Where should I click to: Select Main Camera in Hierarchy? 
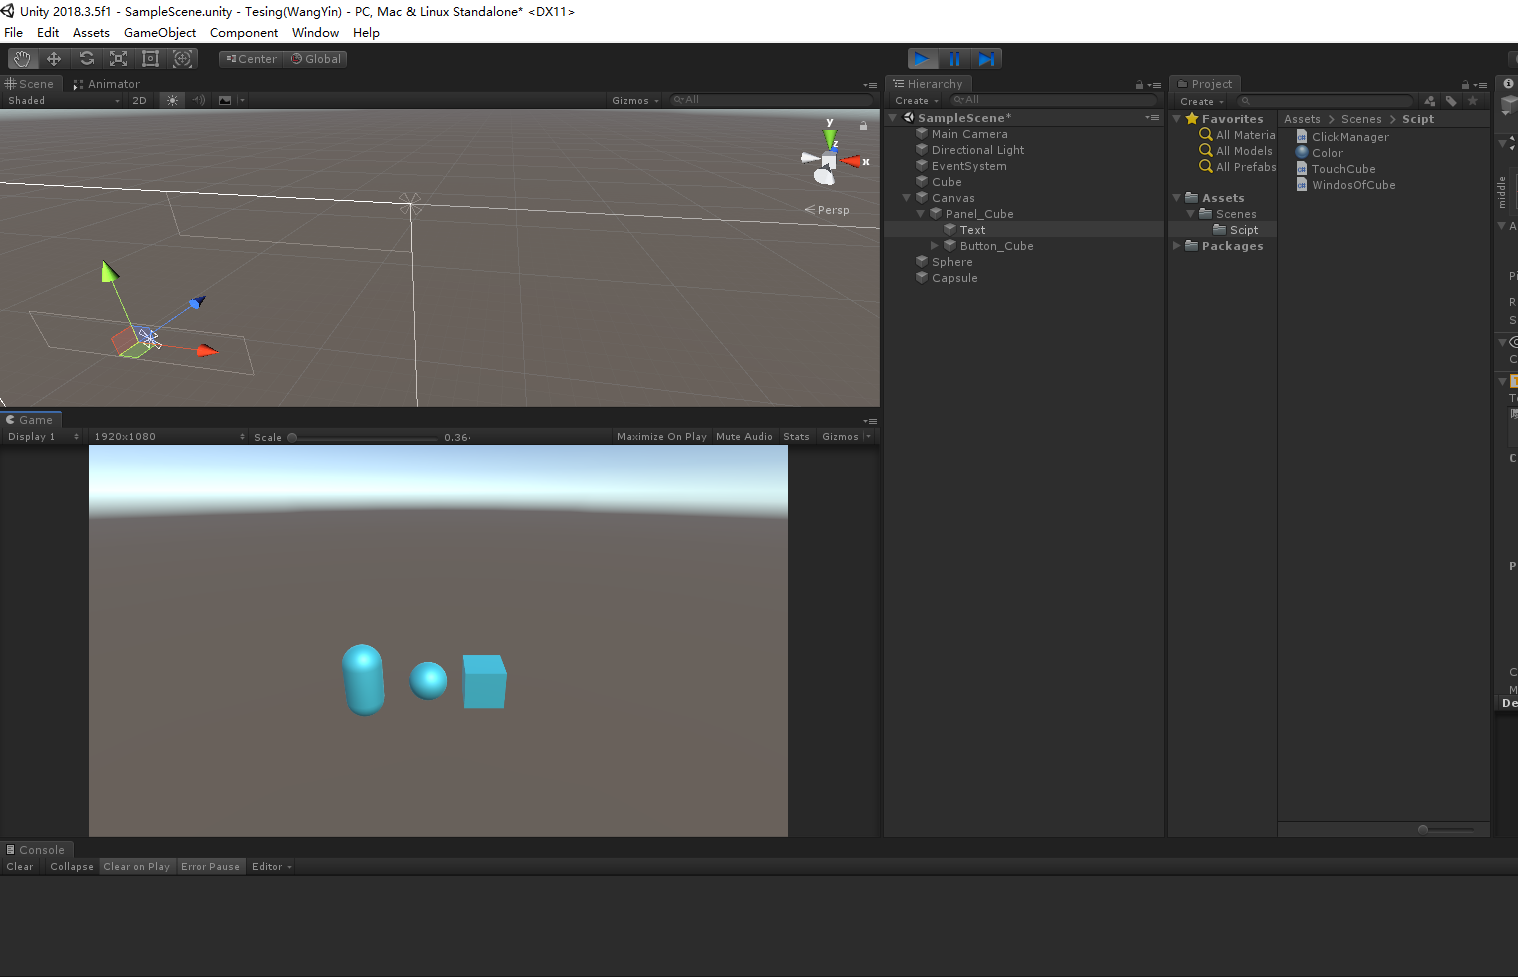point(969,134)
